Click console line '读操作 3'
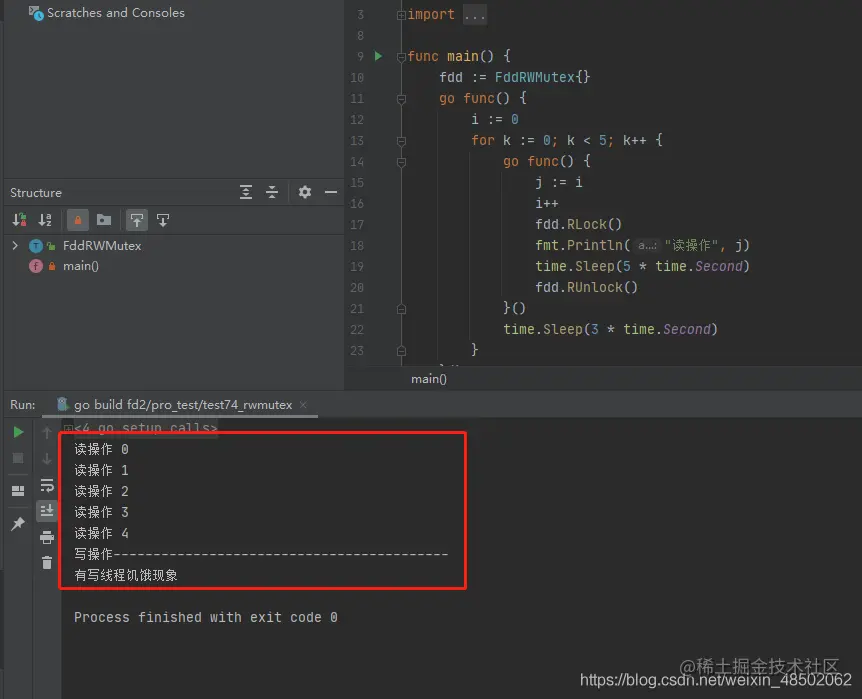This screenshot has width=862, height=699. [x=101, y=513]
